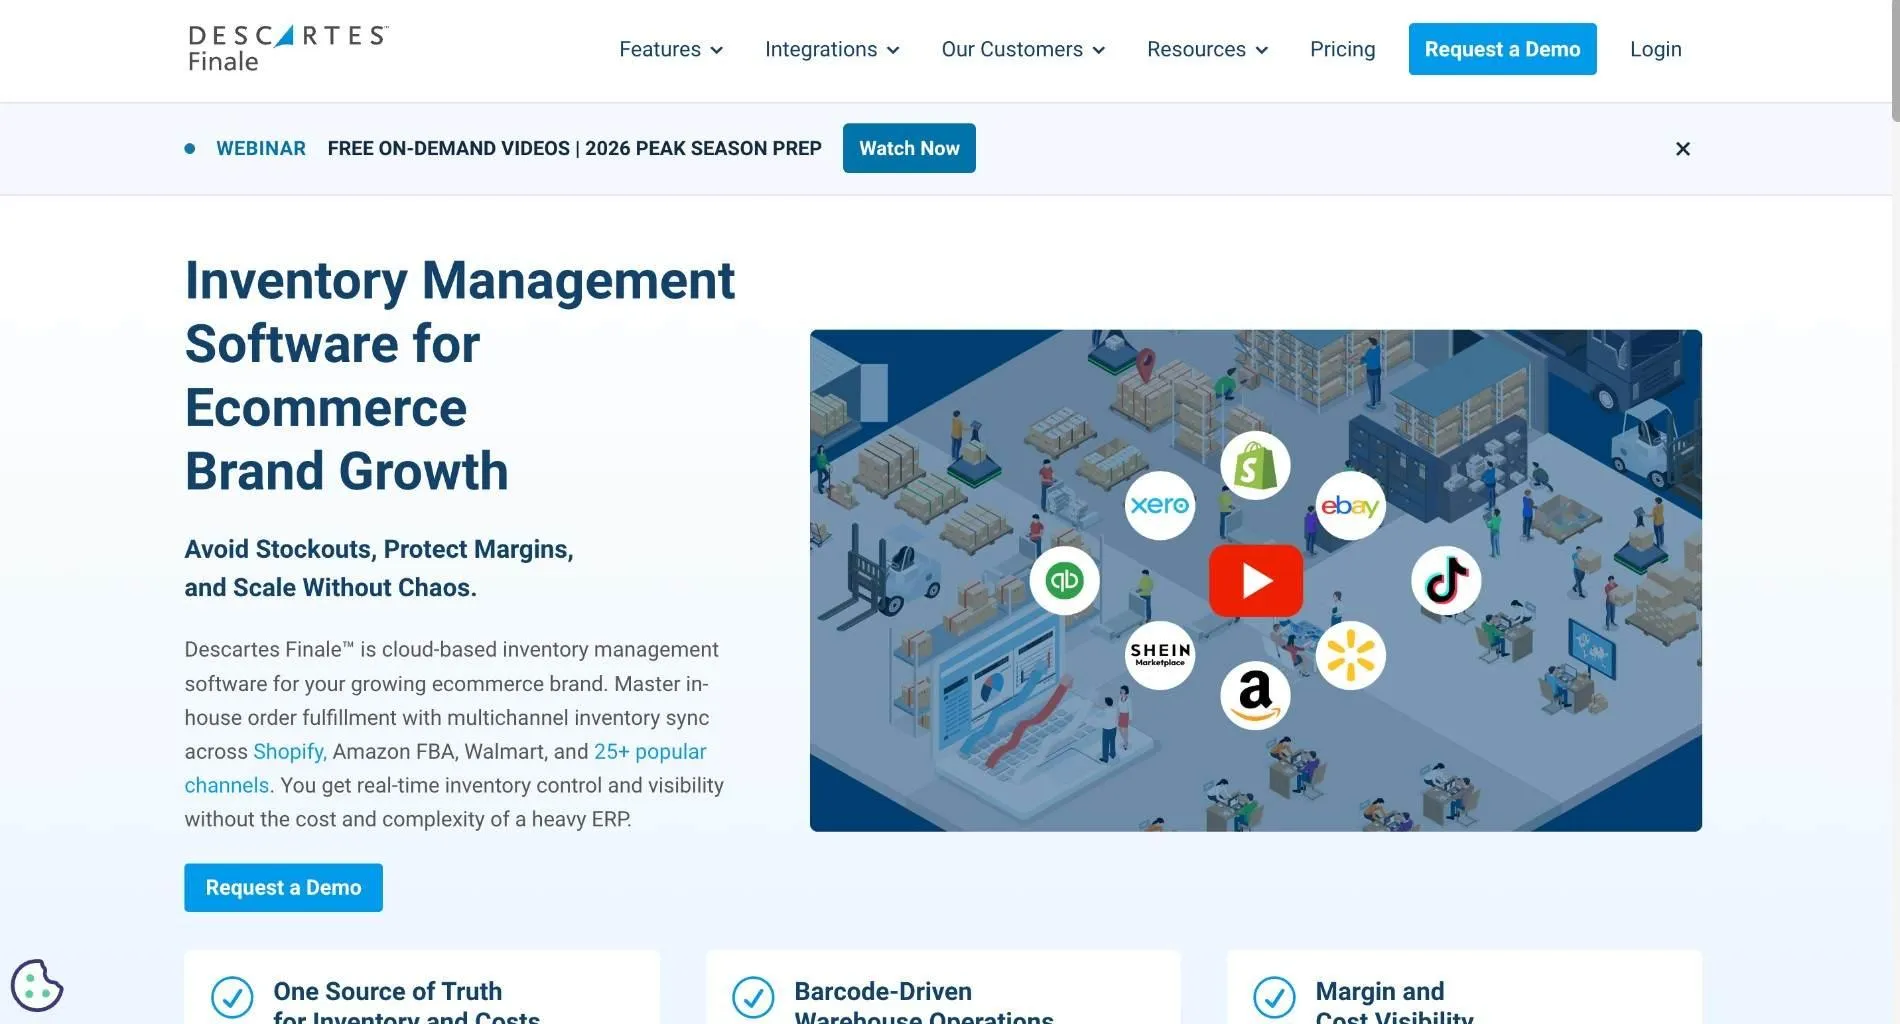The width and height of the screenshot is (1900, 1024).
Task: Click the Descartes Finale logo
Action: (288, 49)
